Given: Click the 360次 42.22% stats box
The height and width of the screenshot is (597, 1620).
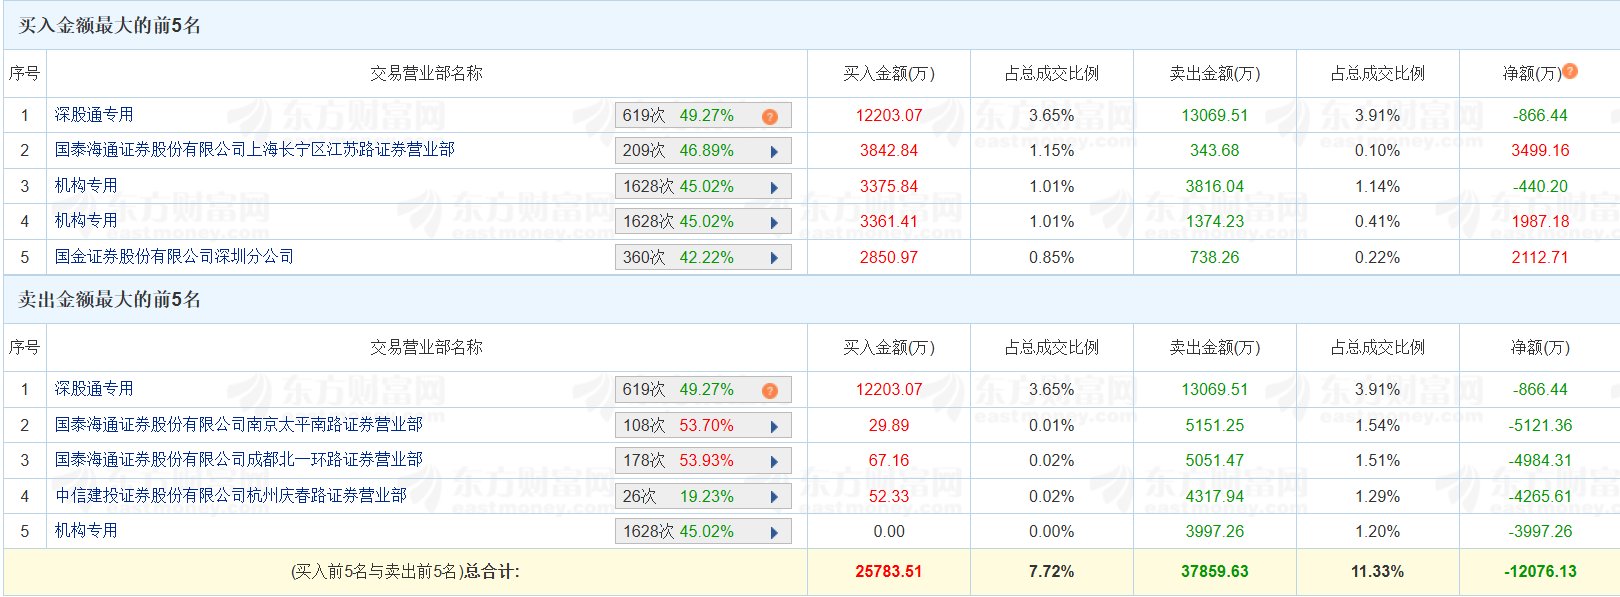Looking at the screenshot, I should coord(703,257).
